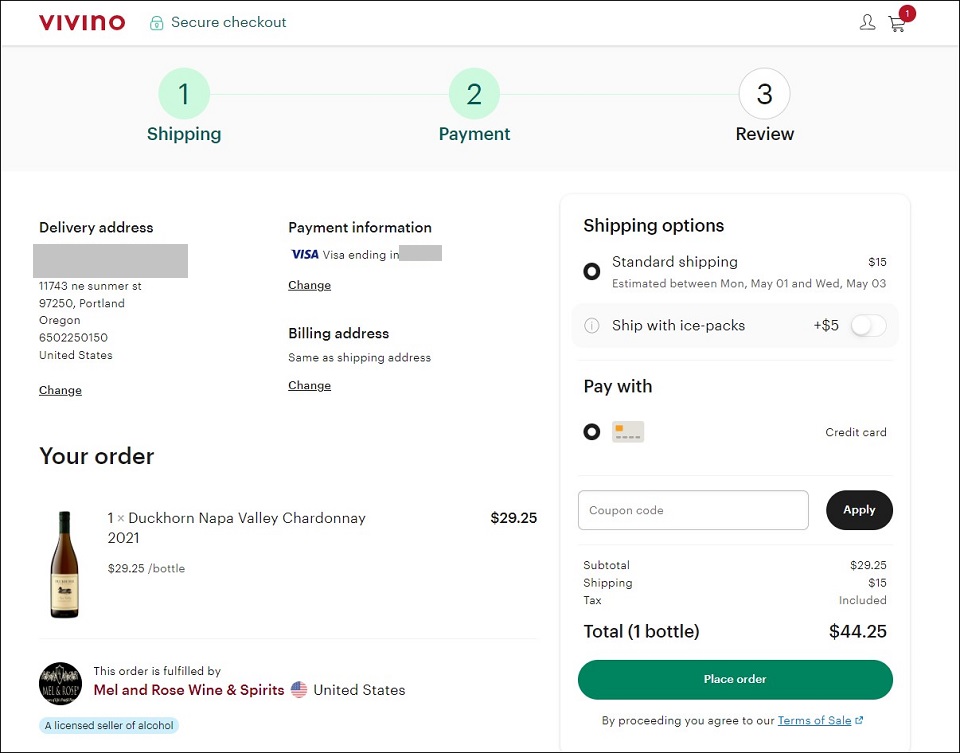Click the '+$5' ice-pack price

(826, 326)
